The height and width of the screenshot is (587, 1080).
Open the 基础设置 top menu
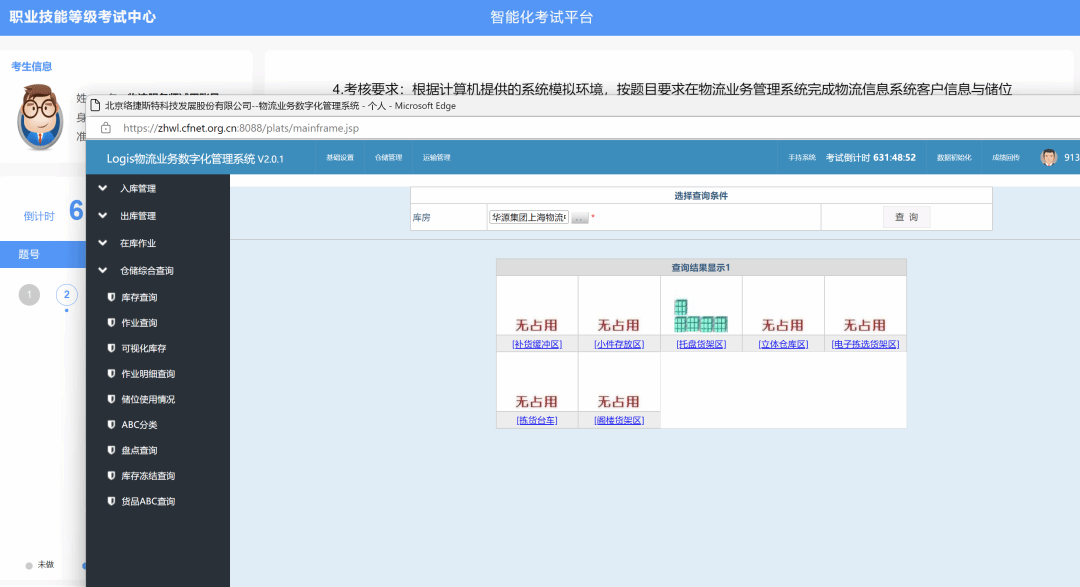point(340,158)
